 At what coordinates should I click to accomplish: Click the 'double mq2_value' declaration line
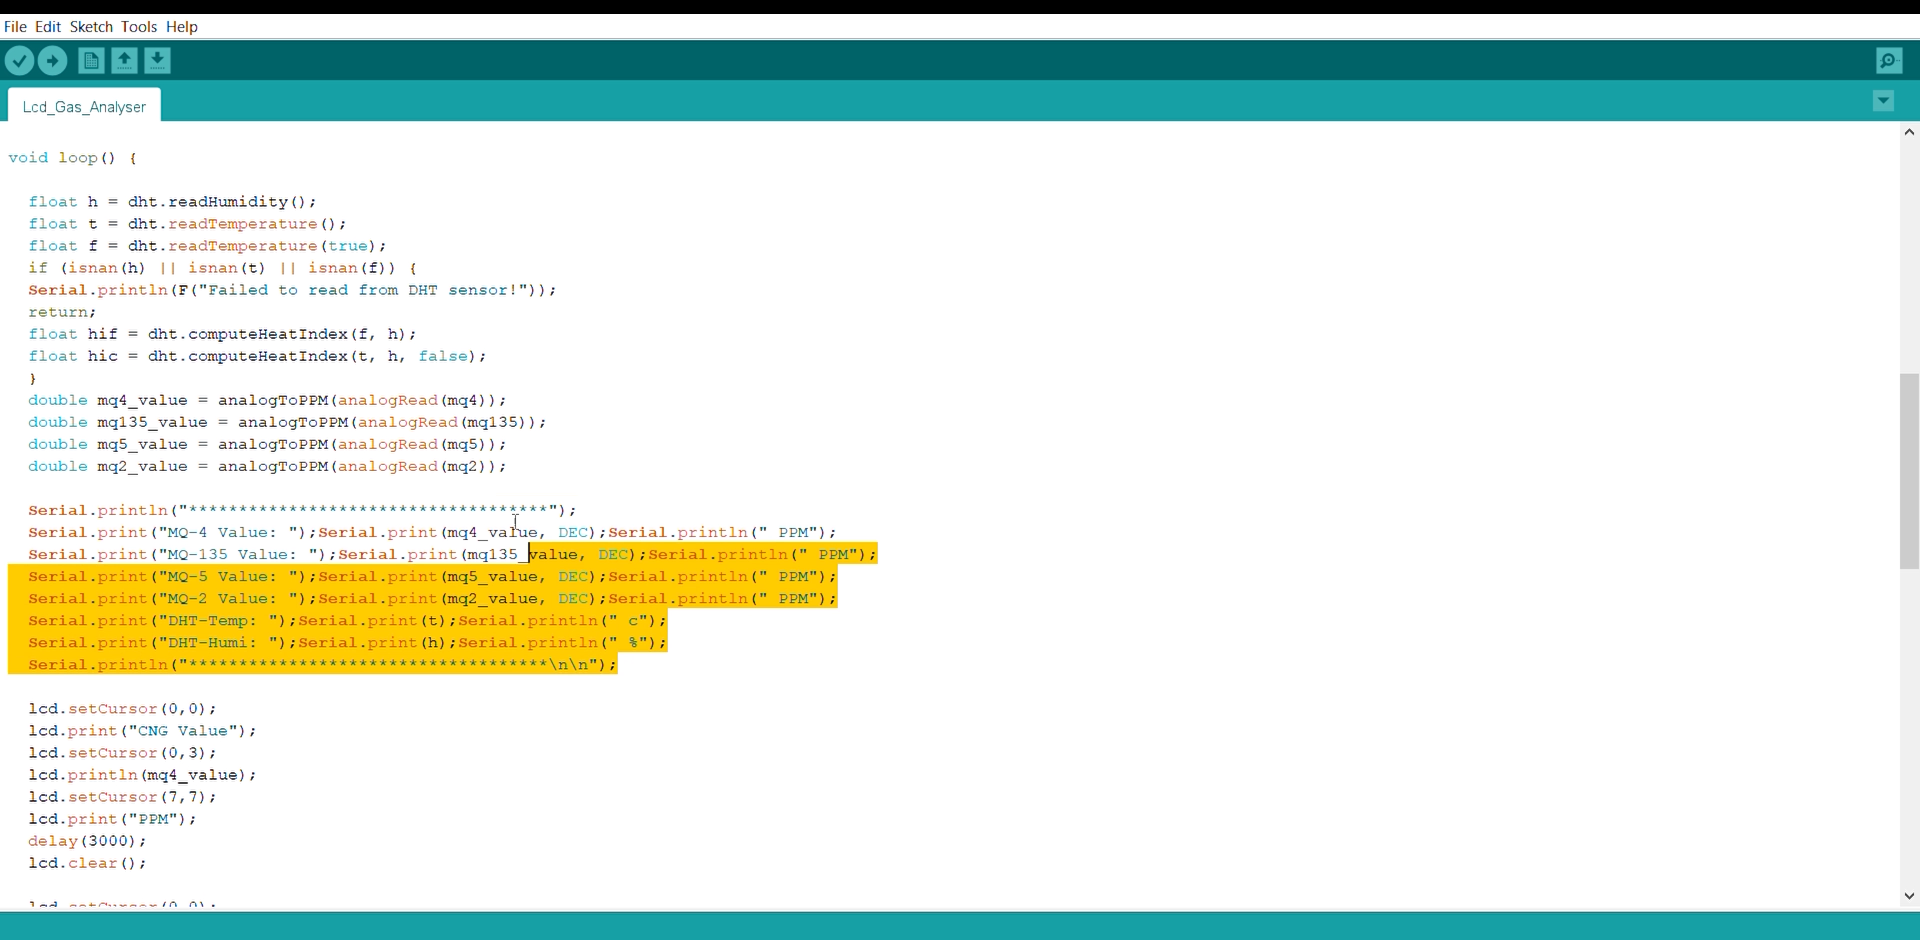267,466
